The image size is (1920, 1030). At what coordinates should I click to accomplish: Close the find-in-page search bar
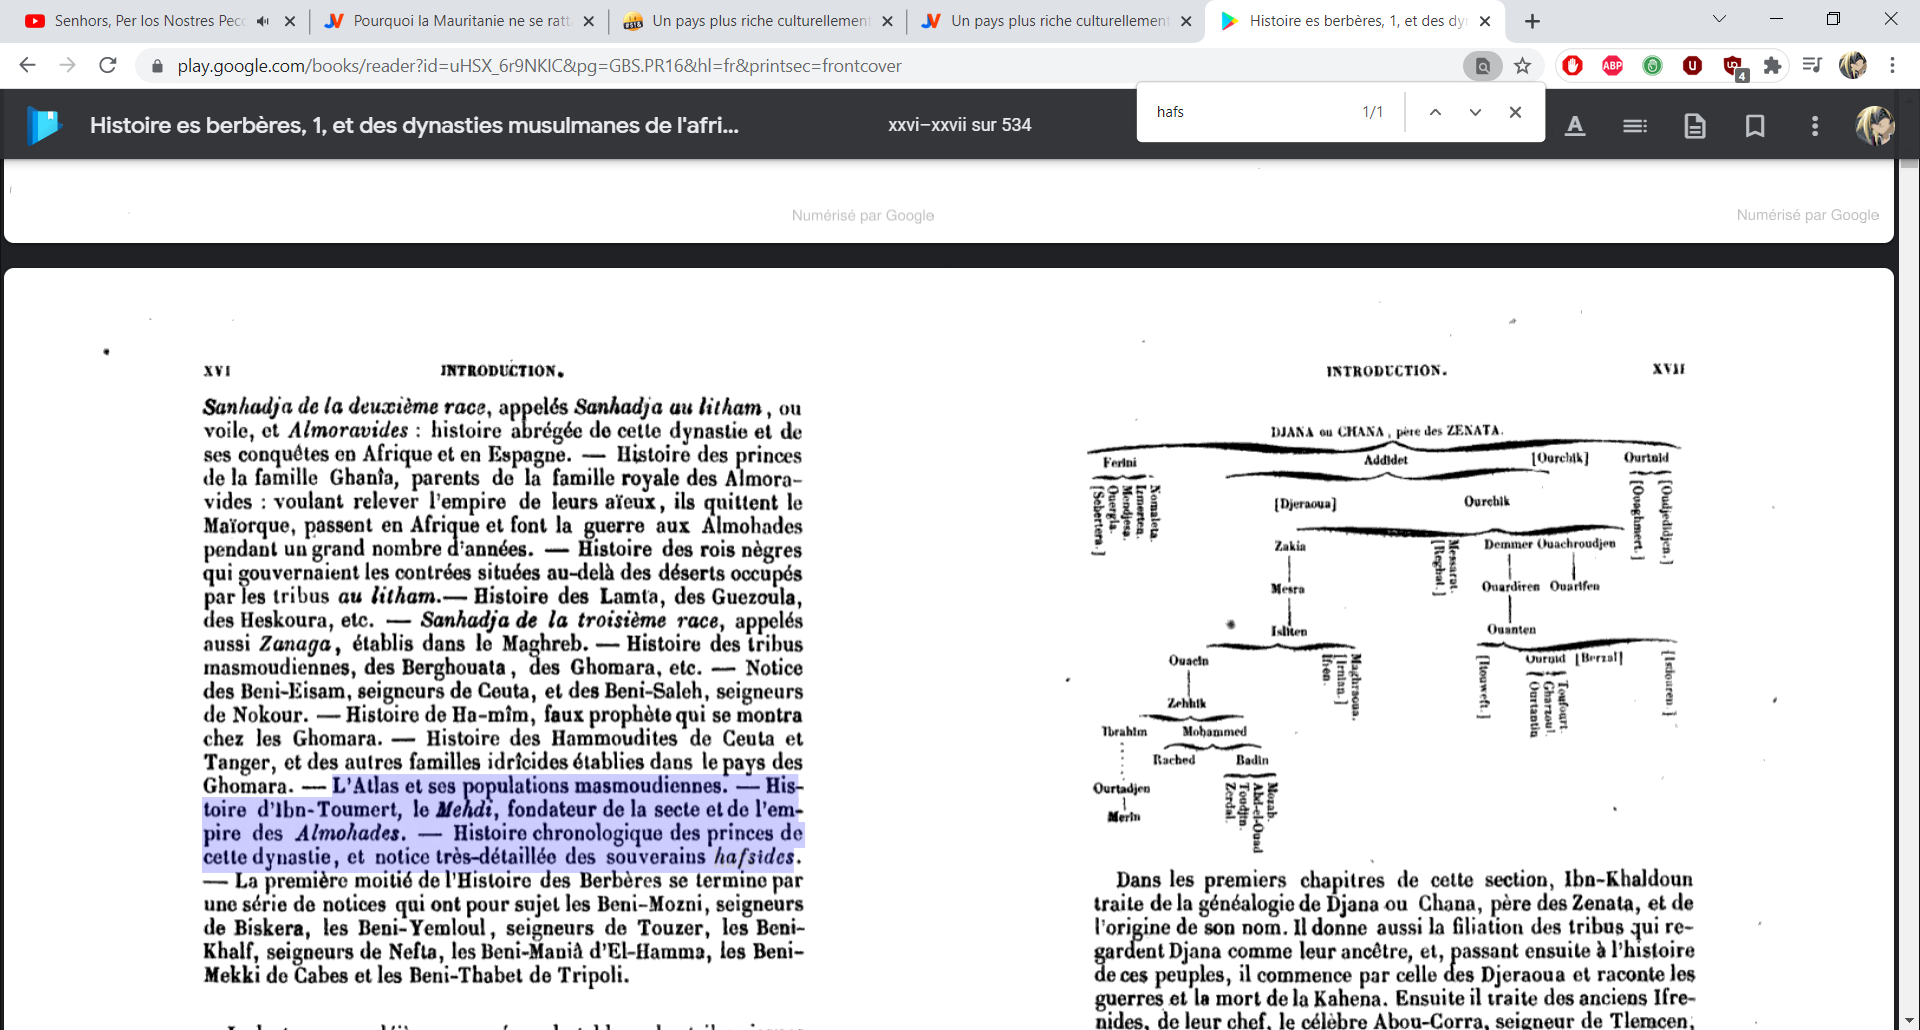click(x=1515, y=112)
